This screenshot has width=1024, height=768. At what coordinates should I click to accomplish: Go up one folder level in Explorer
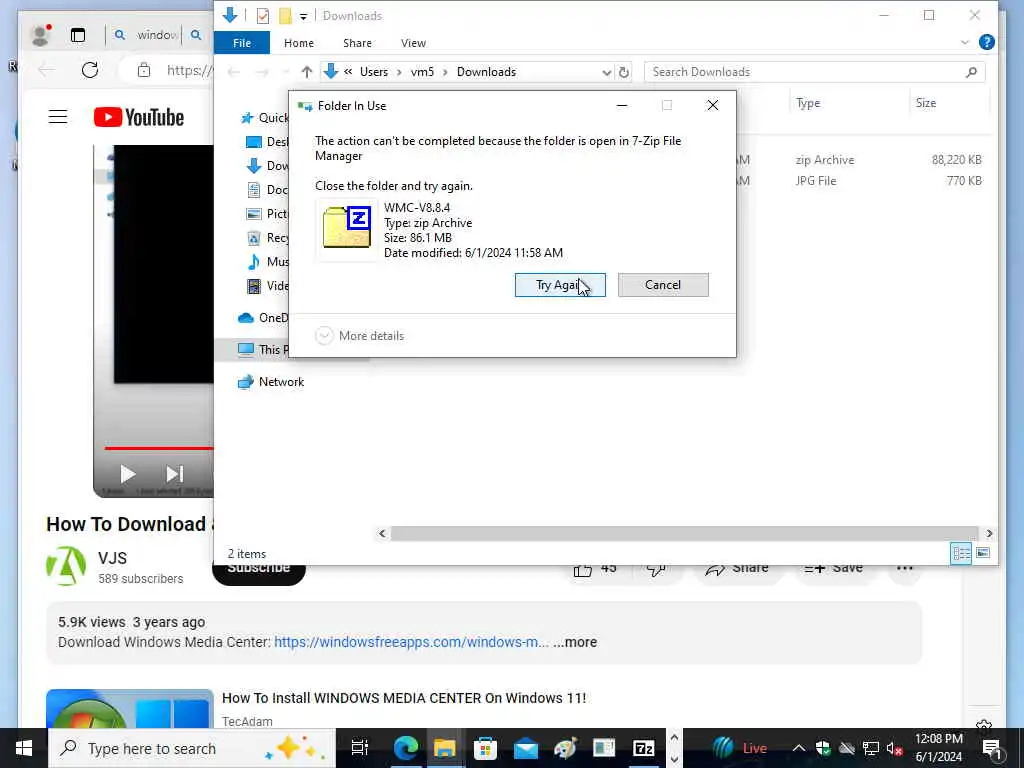(x=306, y=72)
